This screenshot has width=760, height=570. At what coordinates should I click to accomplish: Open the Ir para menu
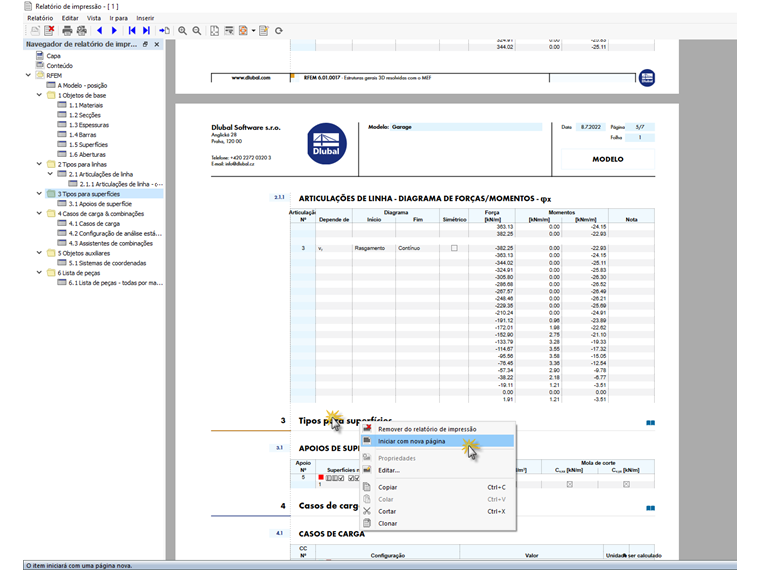coord(118,18)
